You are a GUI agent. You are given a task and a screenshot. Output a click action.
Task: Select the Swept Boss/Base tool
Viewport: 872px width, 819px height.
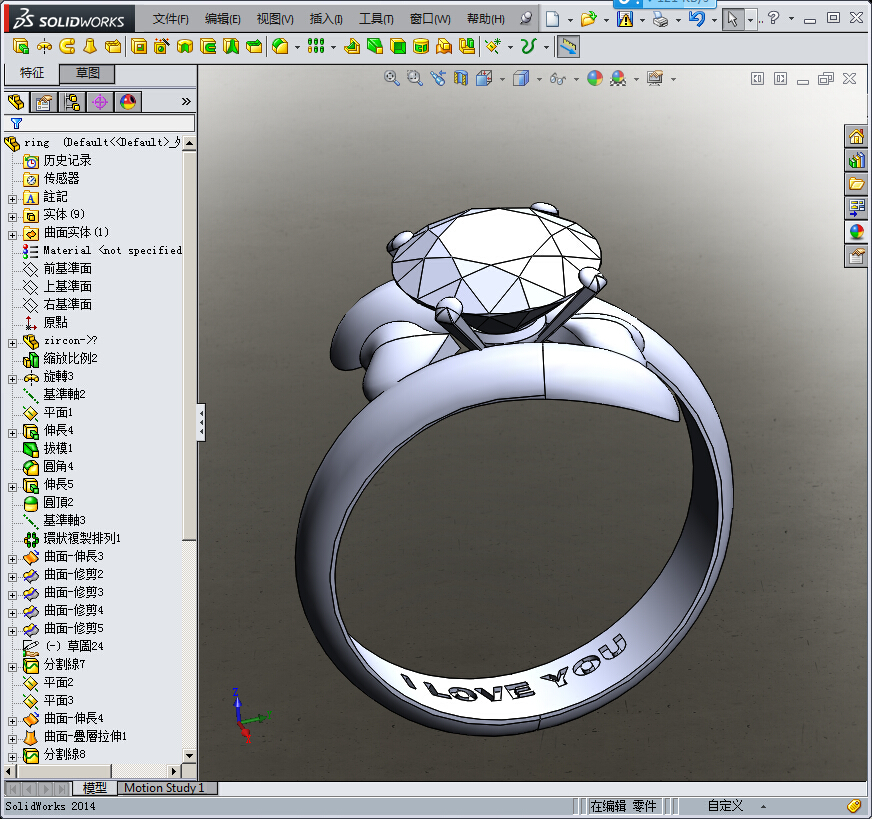coord(67,47)
